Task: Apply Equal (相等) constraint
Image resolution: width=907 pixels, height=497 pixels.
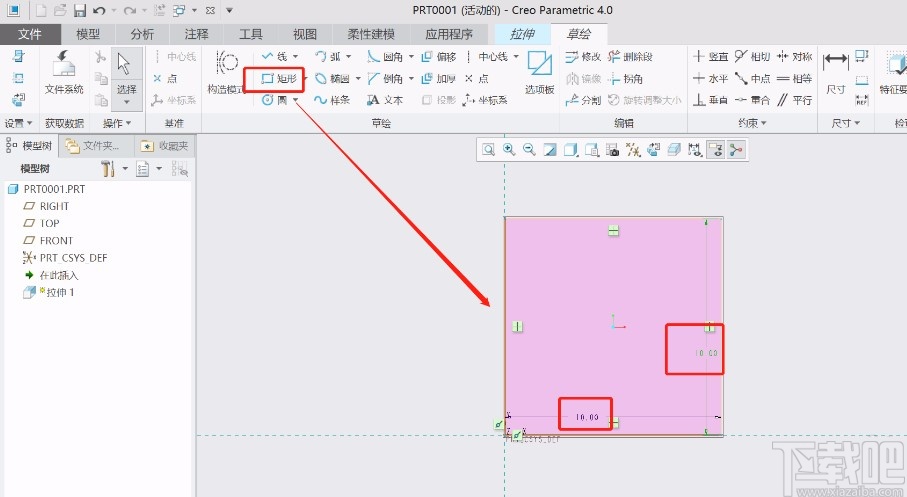Action: pyautogui.click(x=795, y=79)
